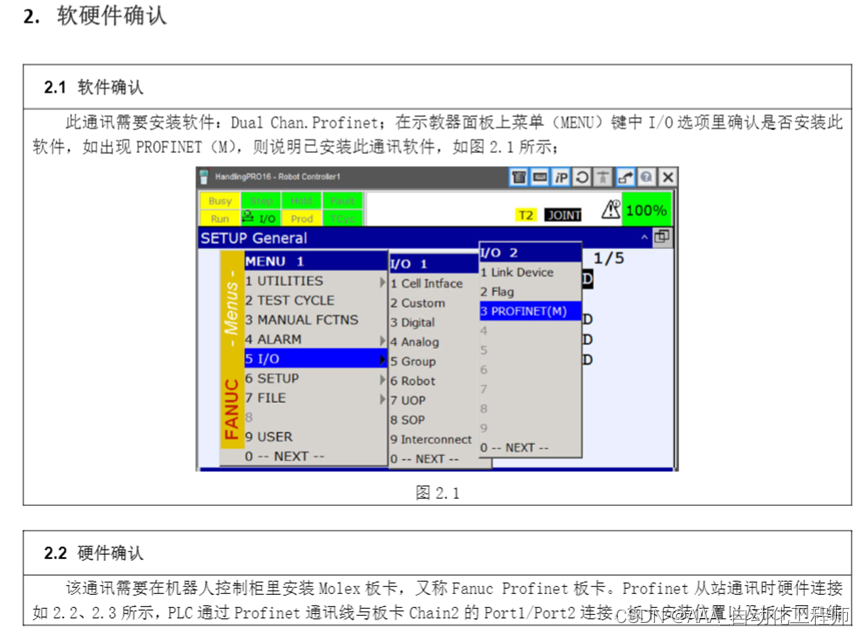Click the iP (iPendant) toolbar icon

(x=561, y=177)
